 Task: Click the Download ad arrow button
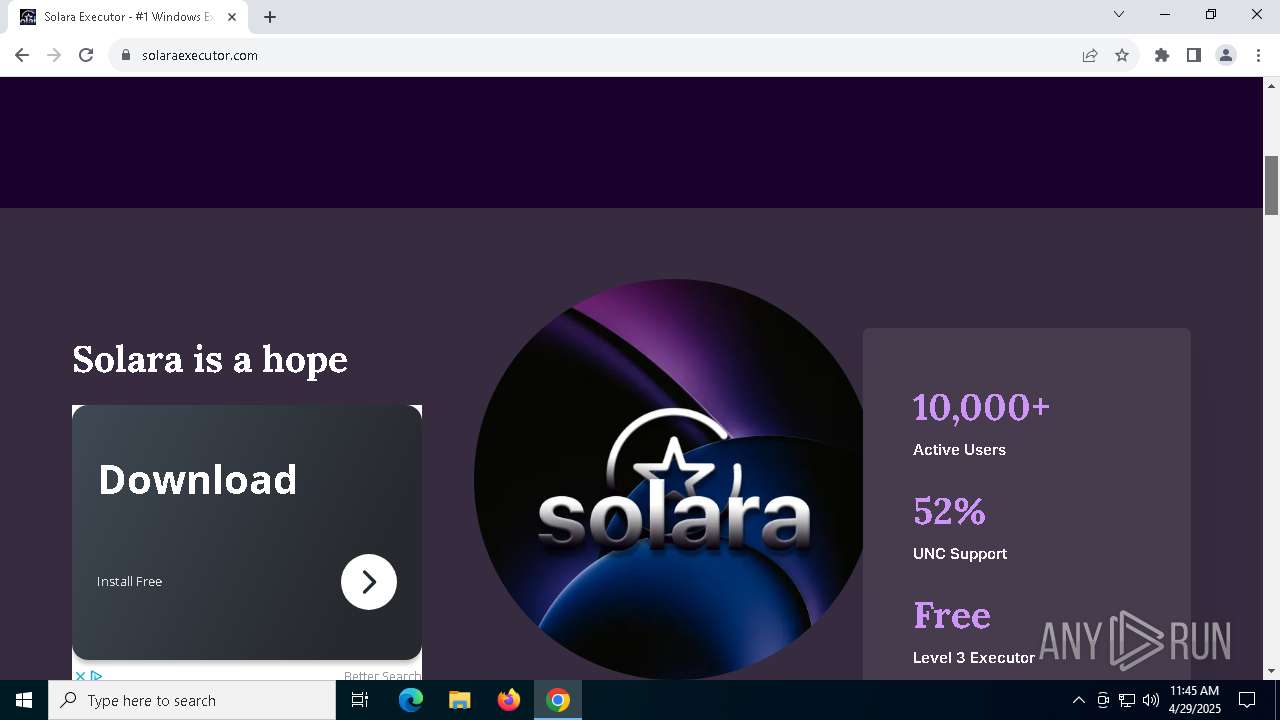369,582
